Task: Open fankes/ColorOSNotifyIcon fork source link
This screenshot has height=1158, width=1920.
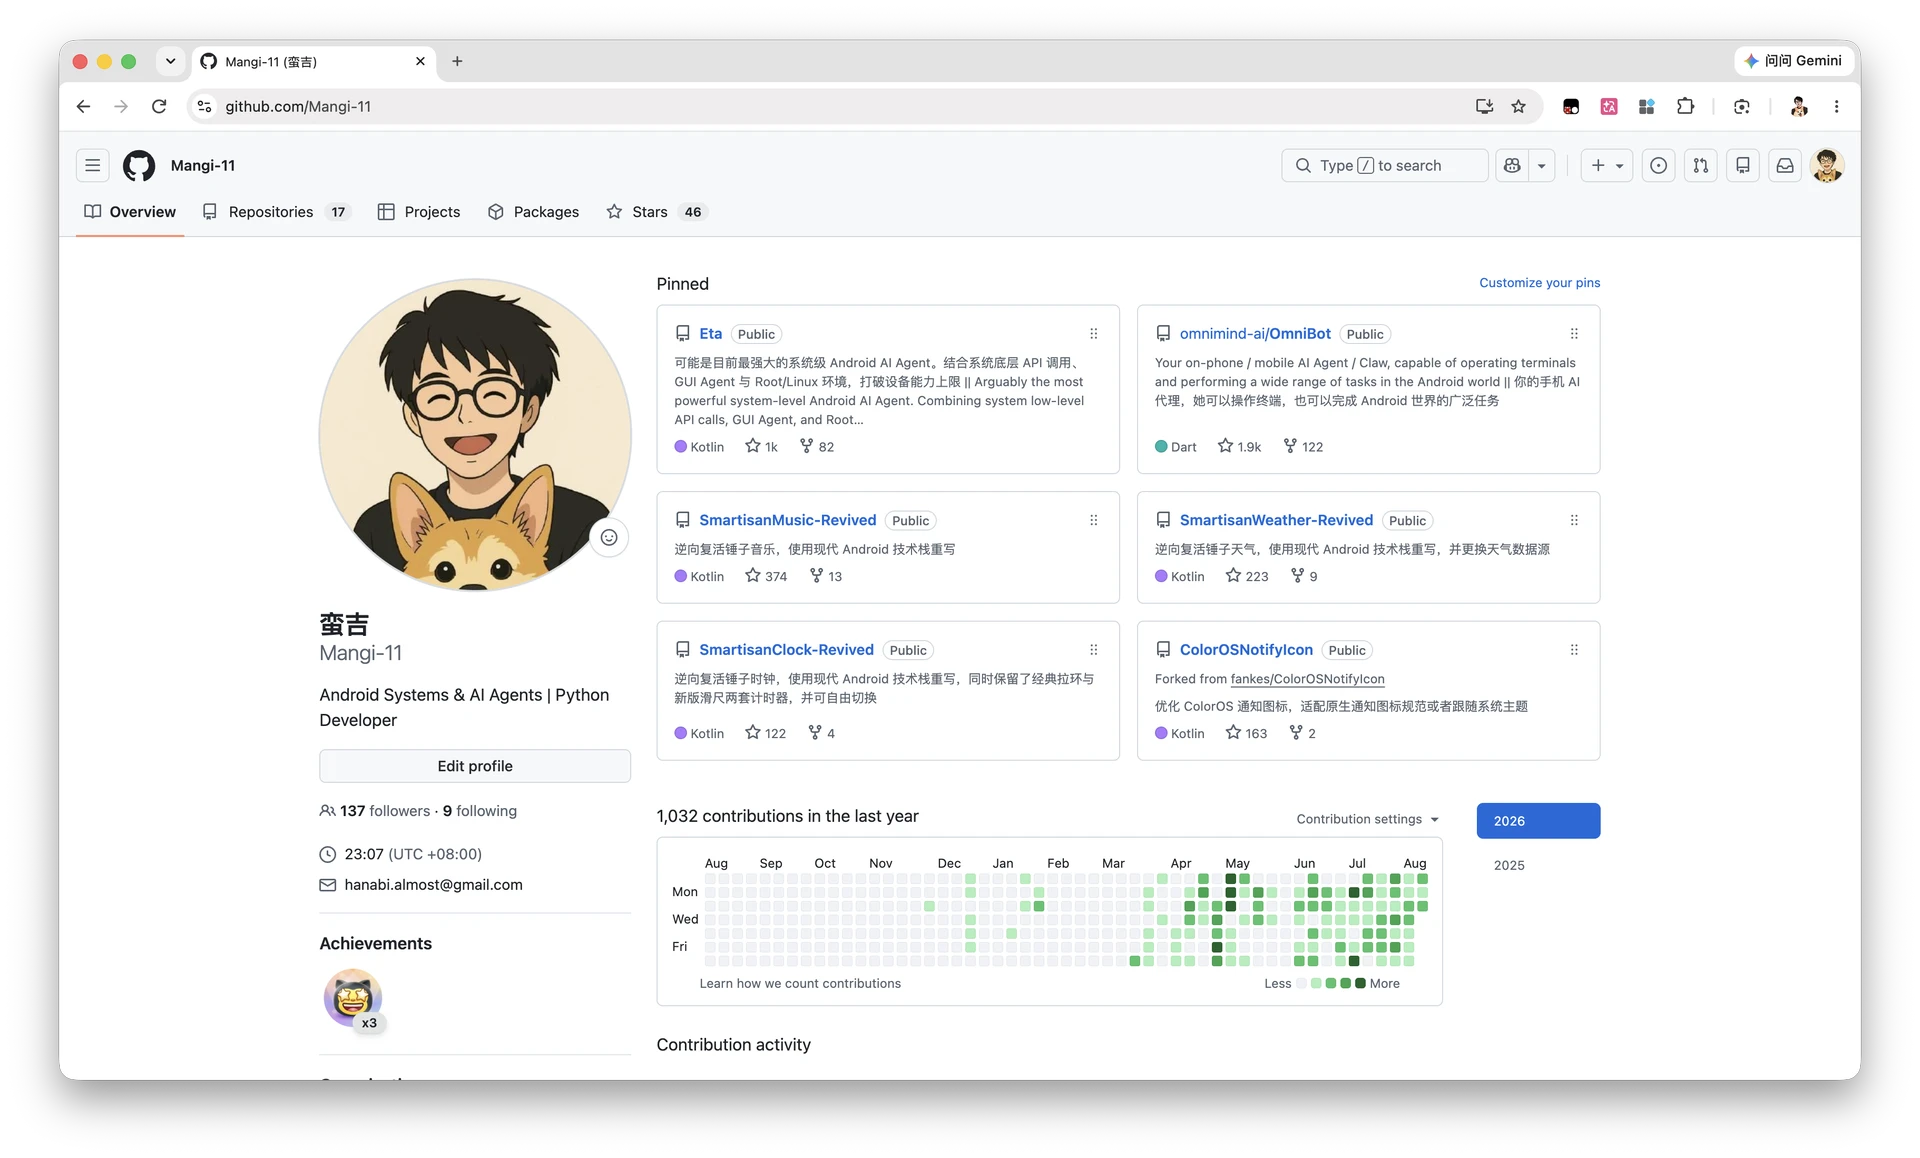Action: click(1307, 679)
